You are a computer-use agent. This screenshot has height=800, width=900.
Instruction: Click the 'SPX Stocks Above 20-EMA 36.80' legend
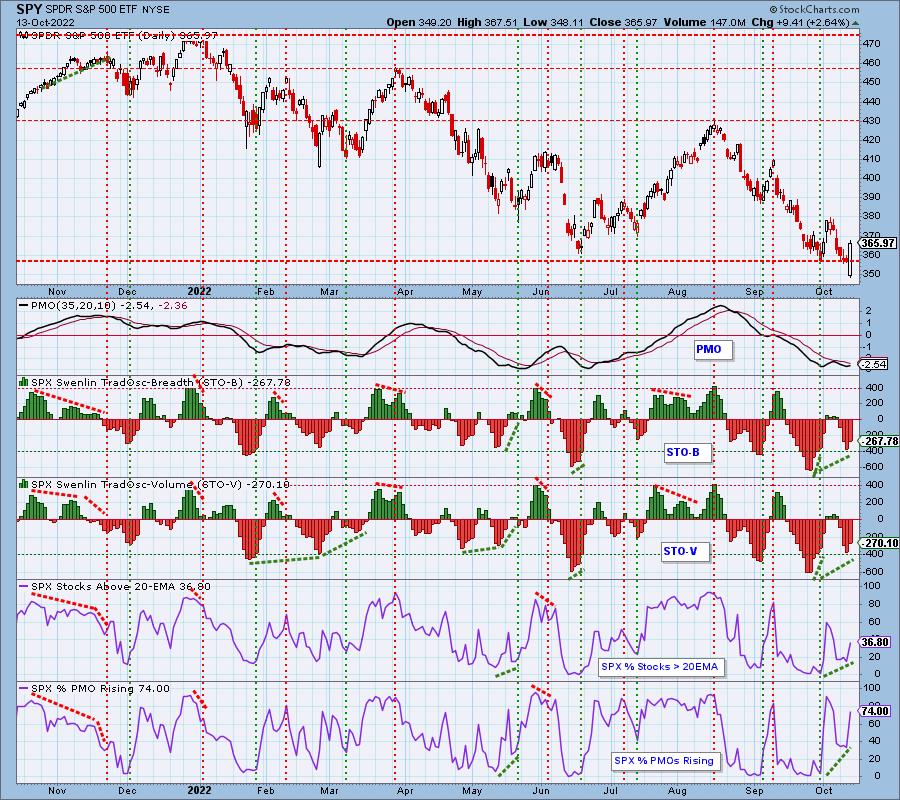click(121, 587)
